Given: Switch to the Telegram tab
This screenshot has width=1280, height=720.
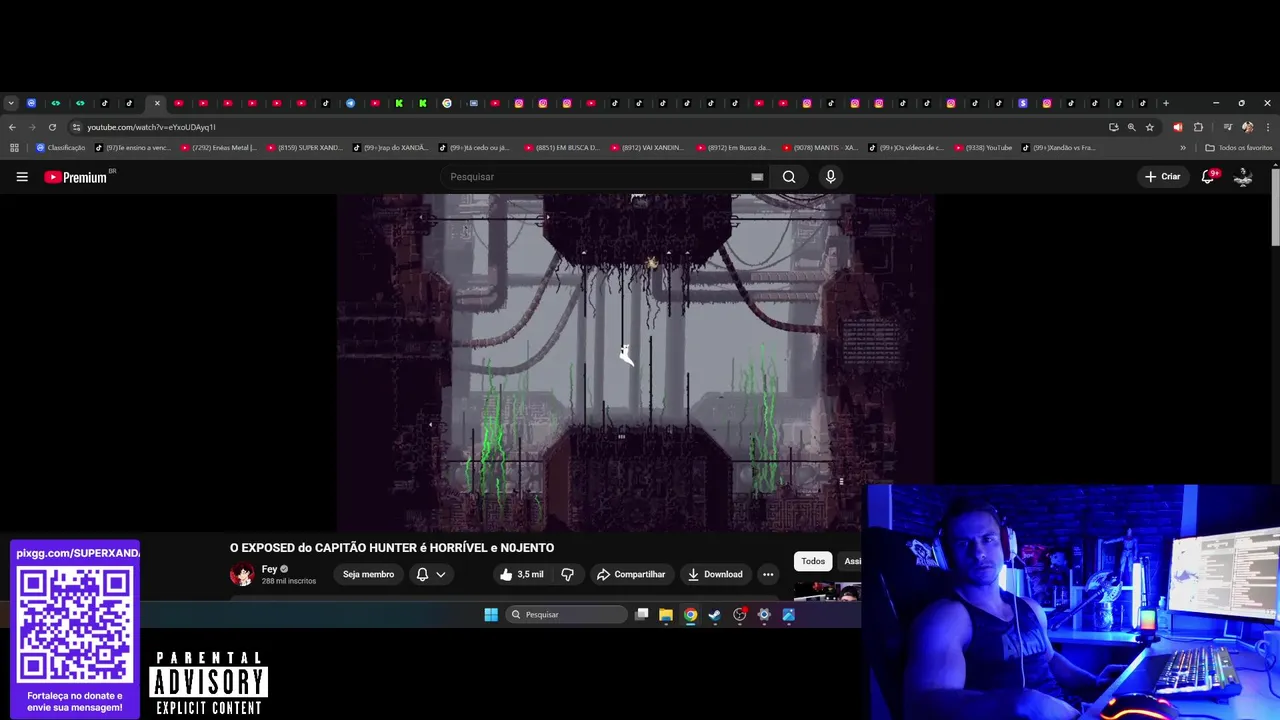Looking at the screenshot, I should click(350, 103).
